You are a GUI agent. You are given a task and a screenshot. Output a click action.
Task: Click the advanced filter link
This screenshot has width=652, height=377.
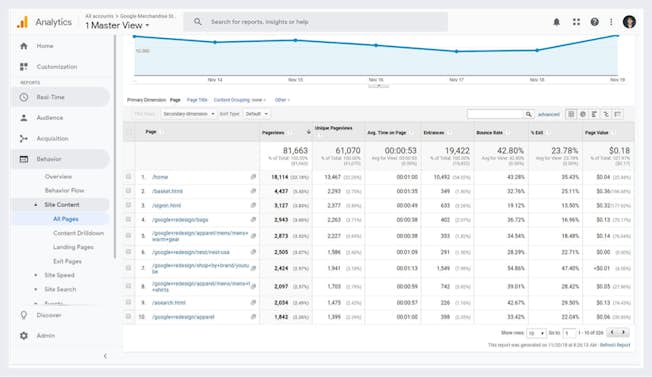(548, 114)
